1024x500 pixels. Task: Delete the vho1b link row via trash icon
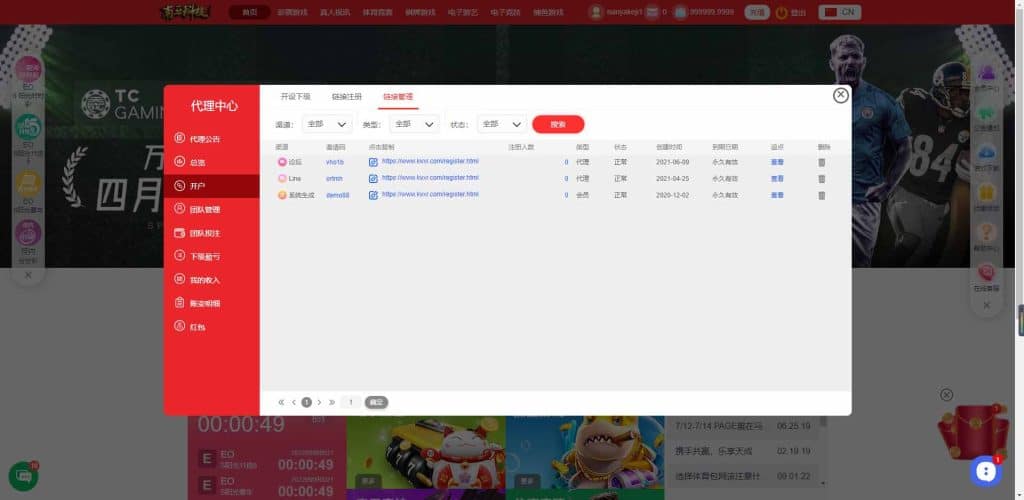tap(822, 162)
